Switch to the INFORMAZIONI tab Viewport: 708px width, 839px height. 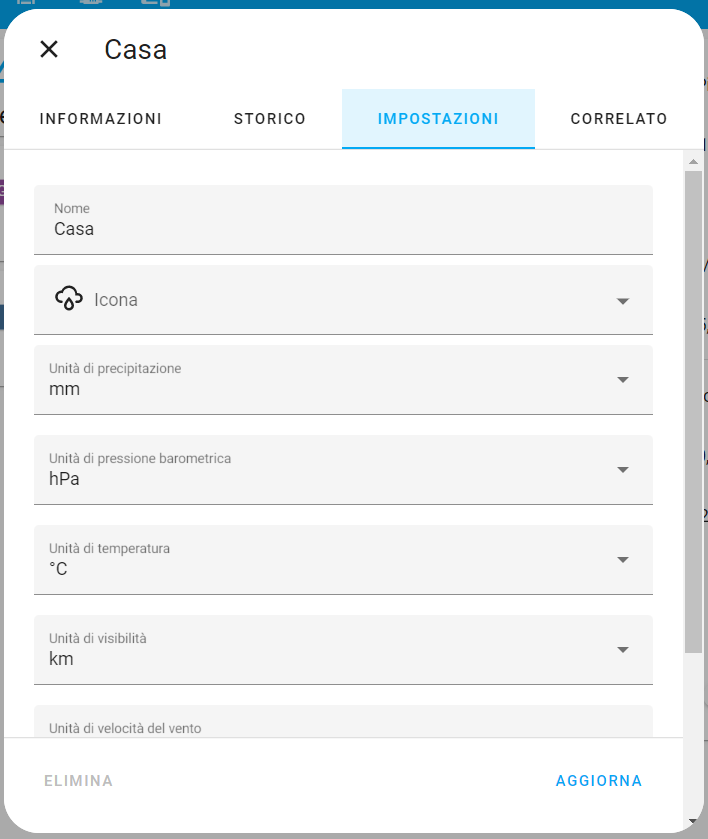click(x=100, y=118)
